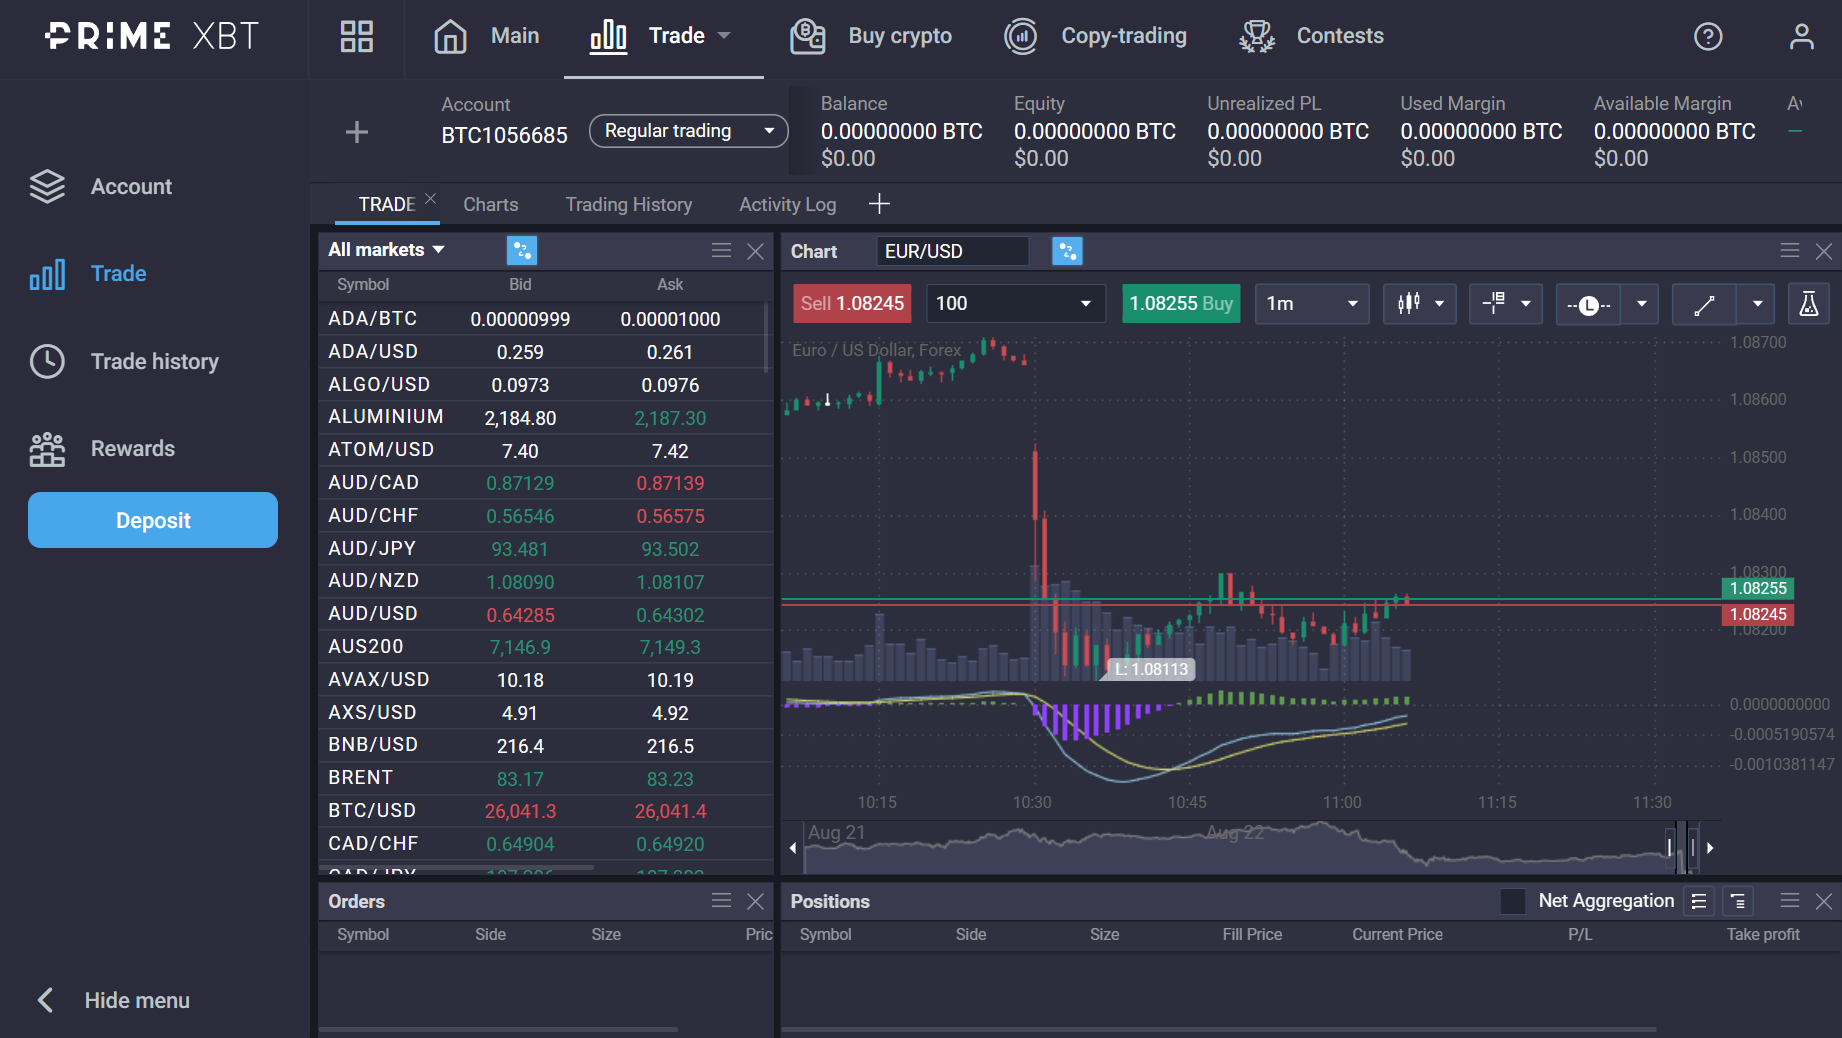
Task: Open the dashboard grid icon
Action: (x=357, y=36)
